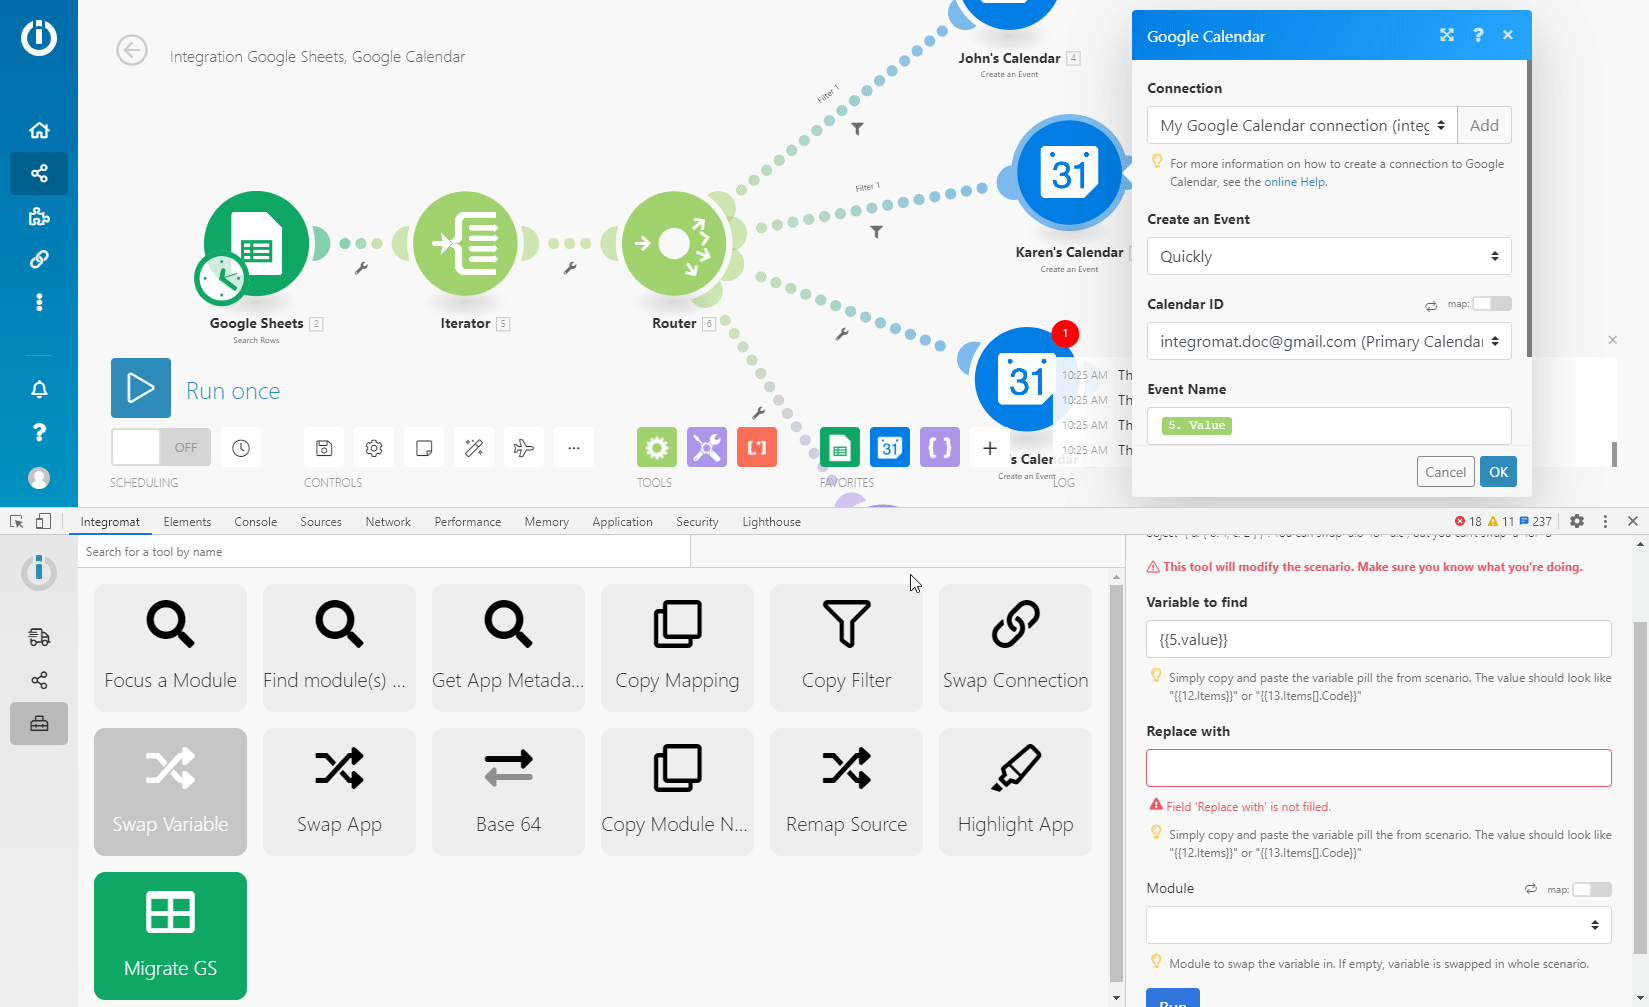Open the Create an Event dropdown
The width and height of the screenshot is (1649, 1007).
[x=1328, y=256]
